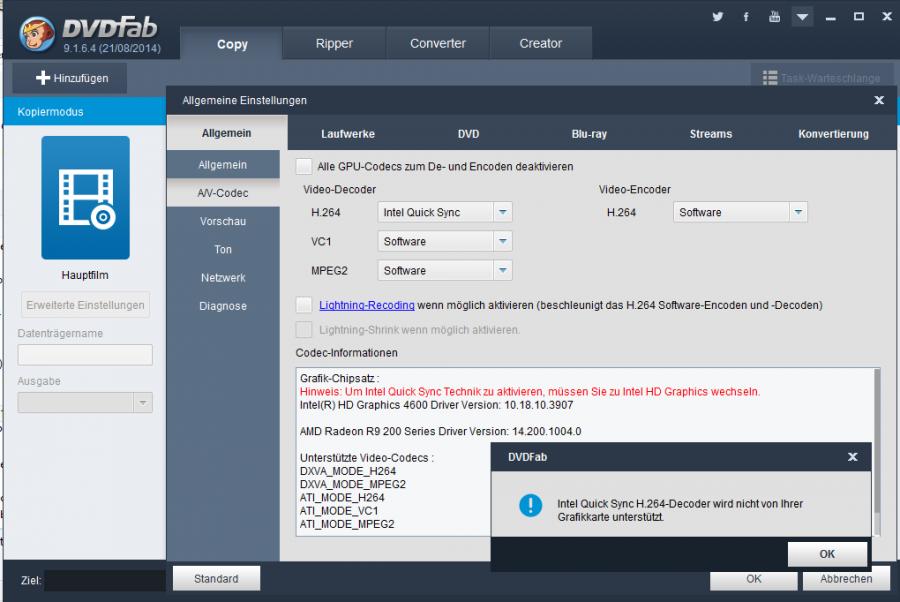900x602 pixels.
Task: Switch to the Converter tab
Action: click(437, 44)
